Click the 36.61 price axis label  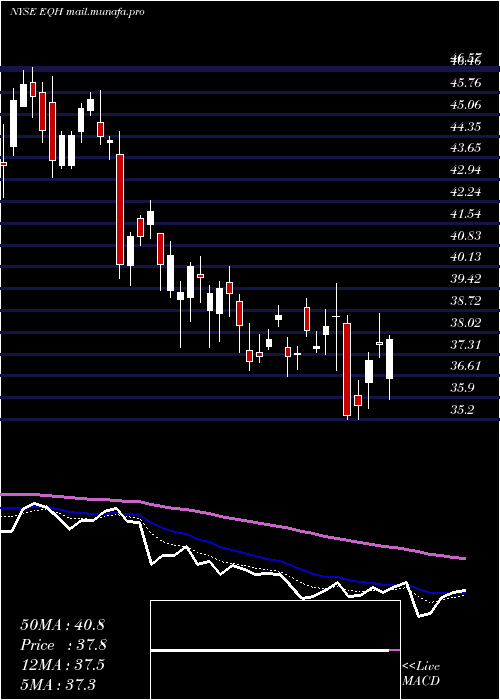coord(466,366)
